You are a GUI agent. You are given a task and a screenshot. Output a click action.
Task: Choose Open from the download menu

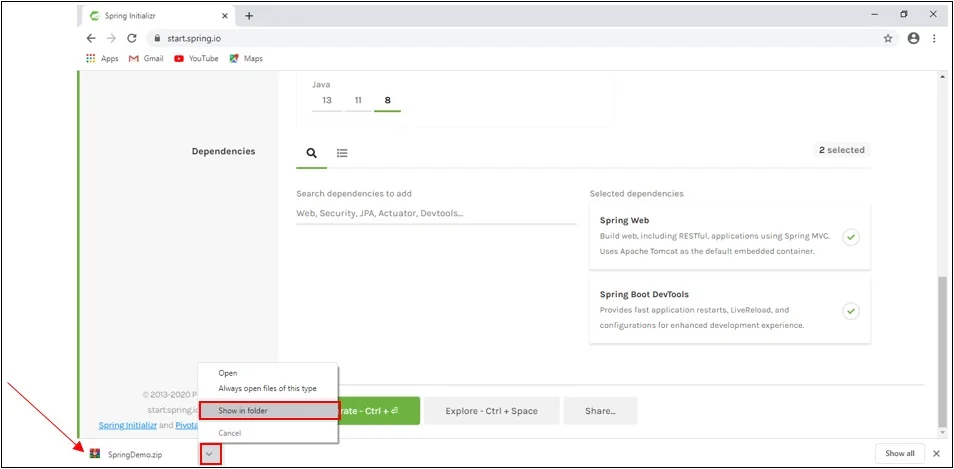click(268, 373)
